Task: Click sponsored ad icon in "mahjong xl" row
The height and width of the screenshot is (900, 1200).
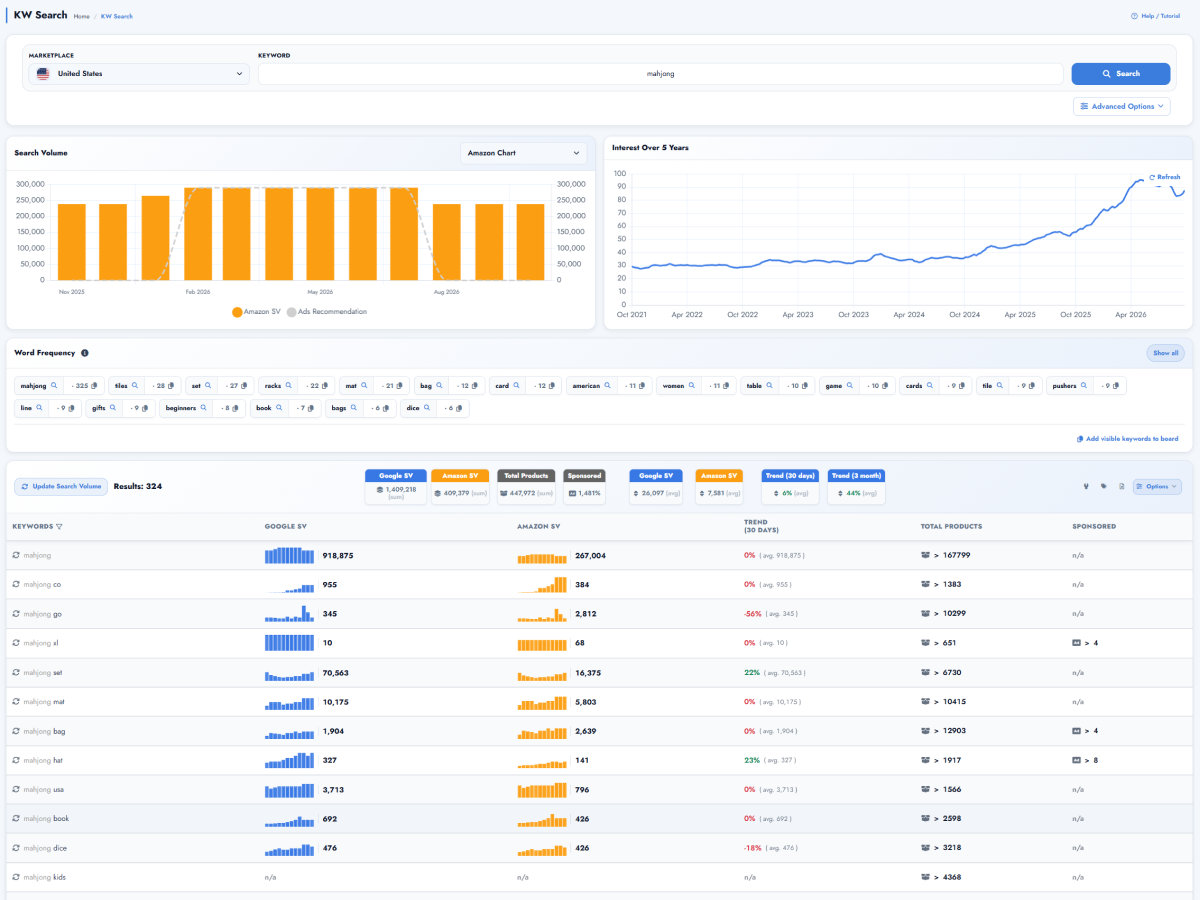Action: click(x=1076, y=643)
